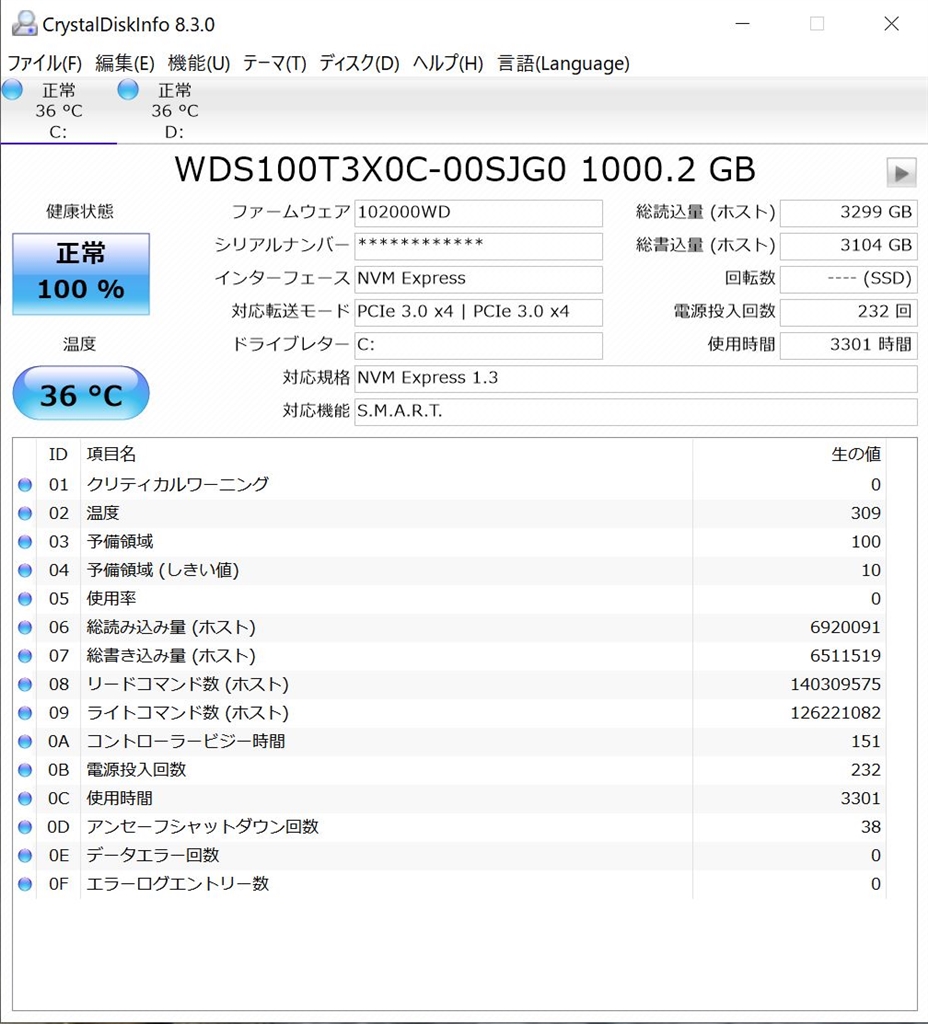Switch to the C: disk tab label
928x1024 pixels.
pos(58,132)
